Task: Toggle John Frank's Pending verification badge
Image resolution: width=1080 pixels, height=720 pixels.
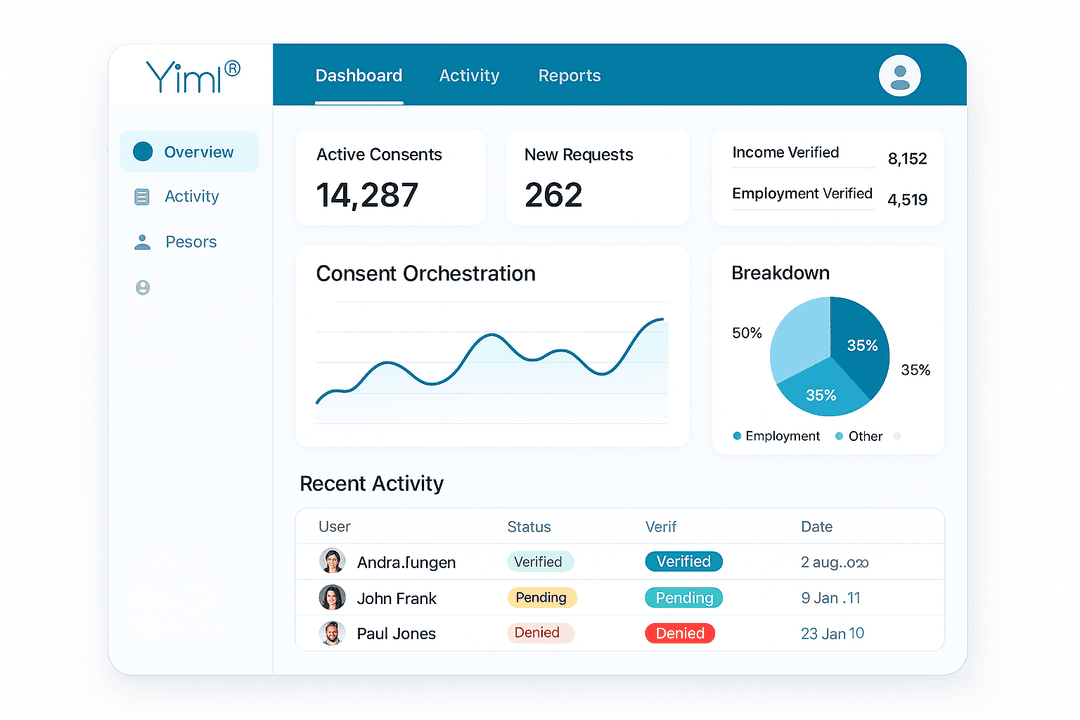Action: [684, 597]
